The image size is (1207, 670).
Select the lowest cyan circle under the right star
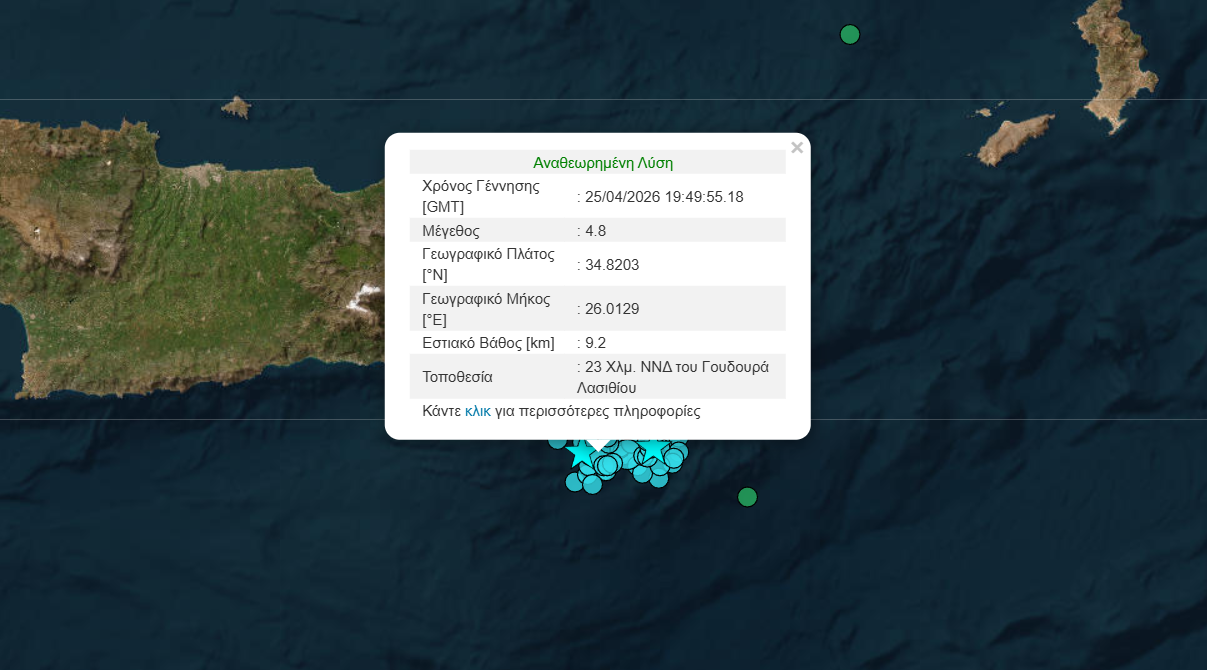(x=658, y=478)
